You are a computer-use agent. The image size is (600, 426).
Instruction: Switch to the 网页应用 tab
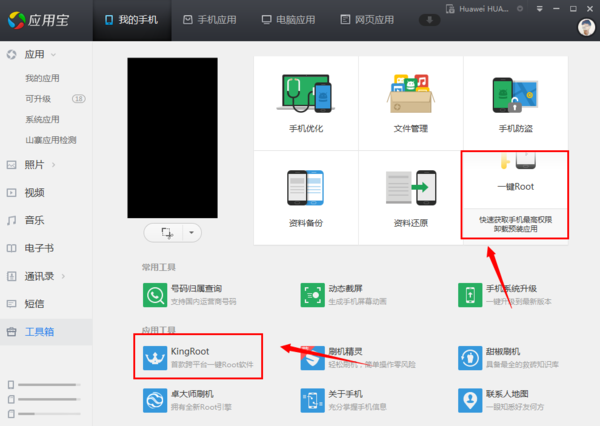(x=360, y=20)
